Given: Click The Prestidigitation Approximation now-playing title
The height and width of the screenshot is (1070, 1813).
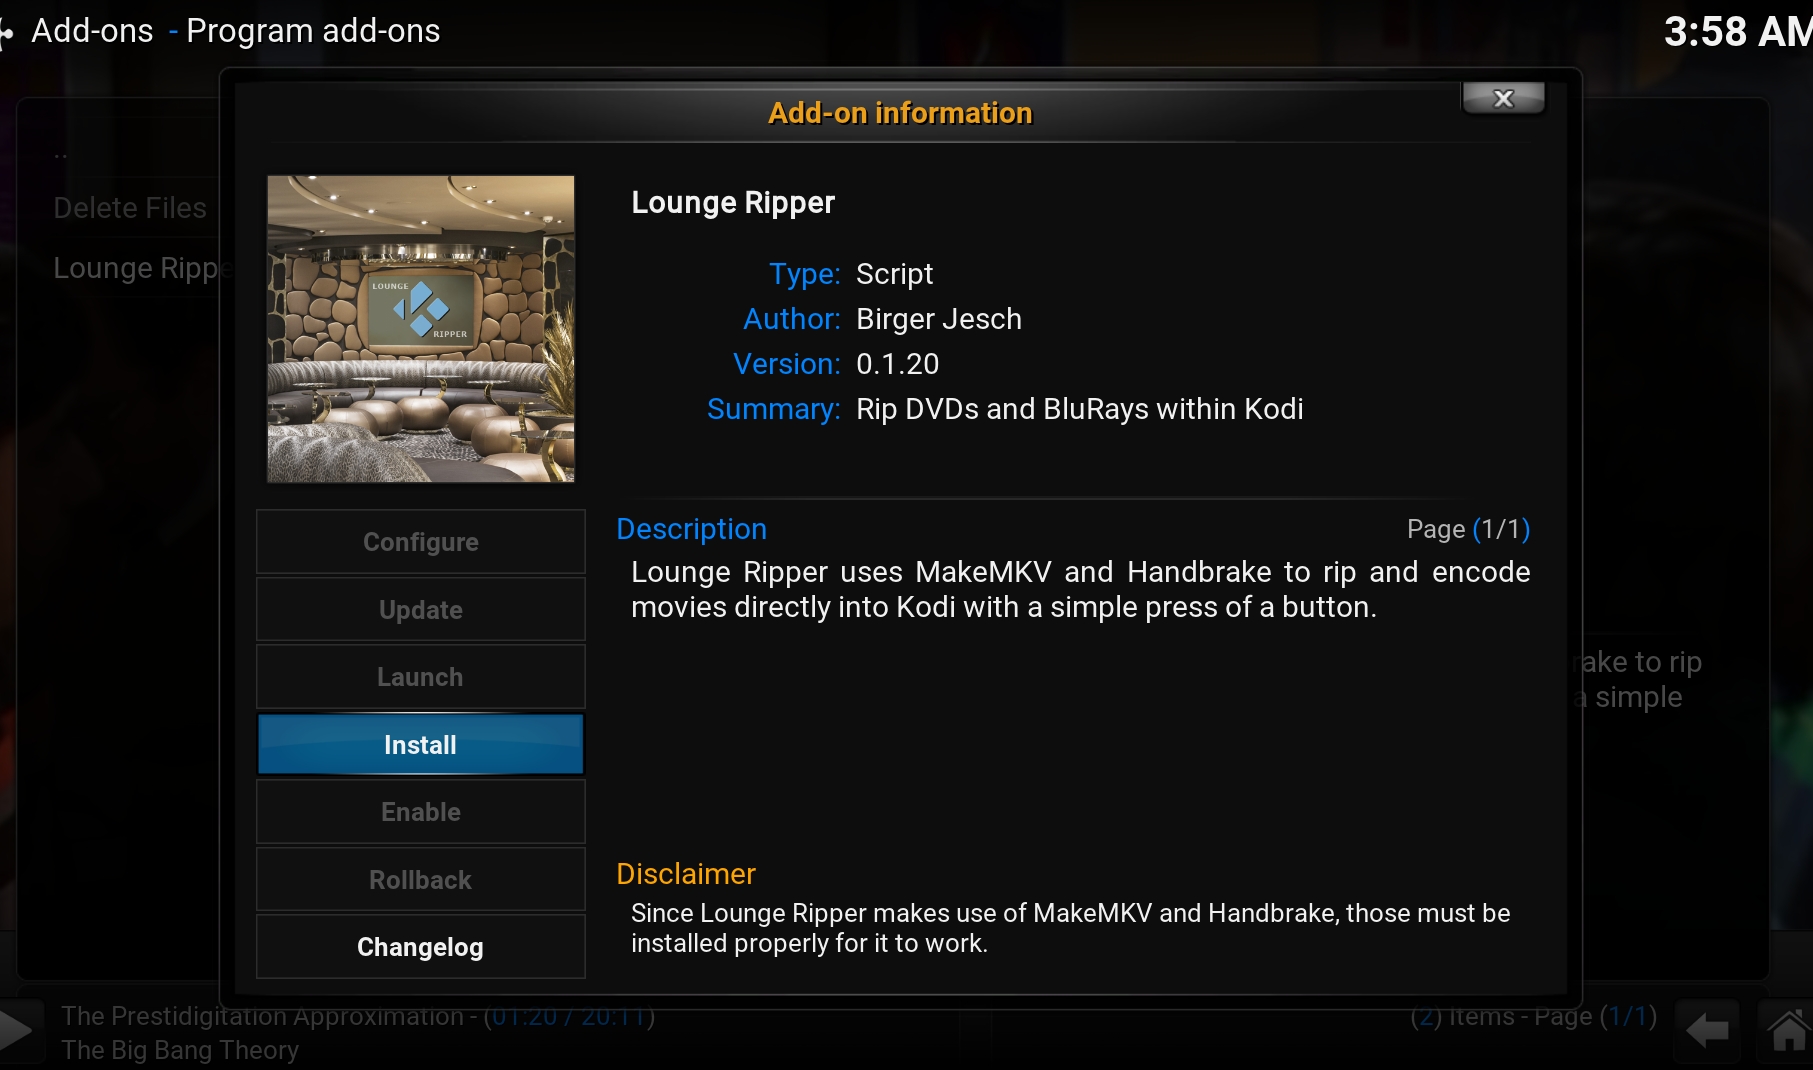Looking at the screenshot, I should pyautogui.click(x=262, y=1017).
